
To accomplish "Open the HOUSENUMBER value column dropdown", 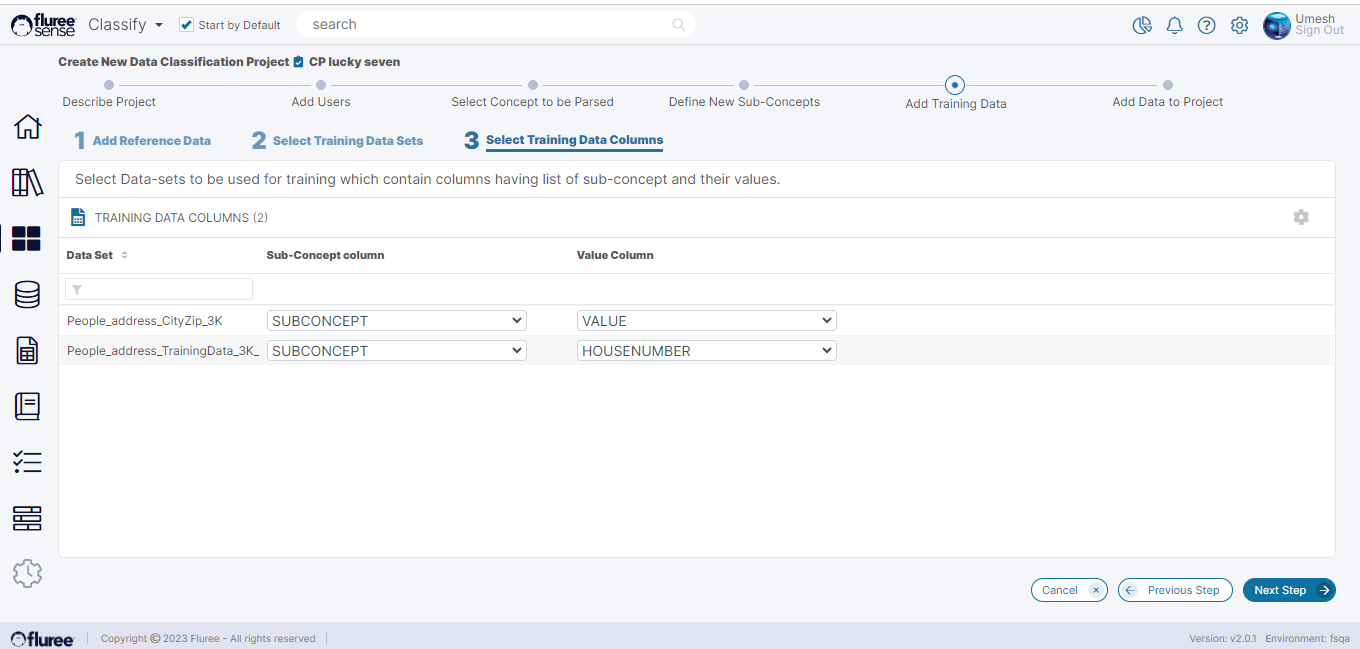I will point(706,351).
